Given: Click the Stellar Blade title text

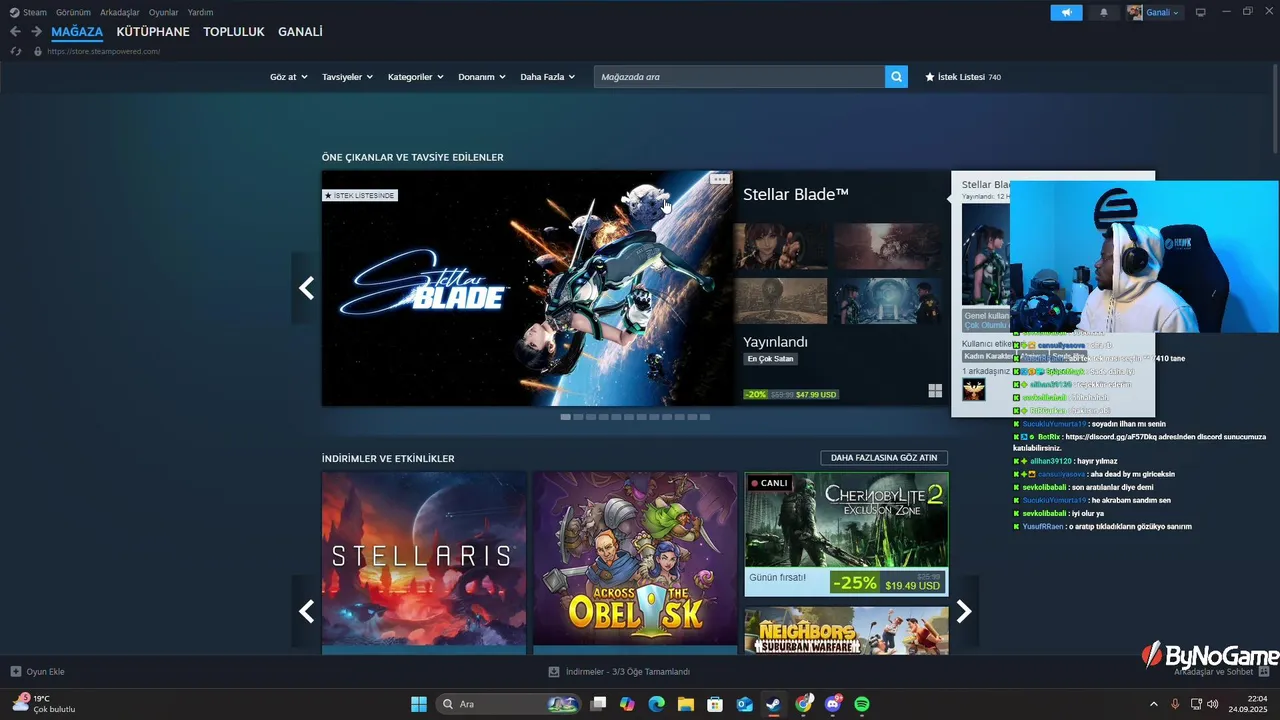Looking at the screenshot, I should 796,194.
